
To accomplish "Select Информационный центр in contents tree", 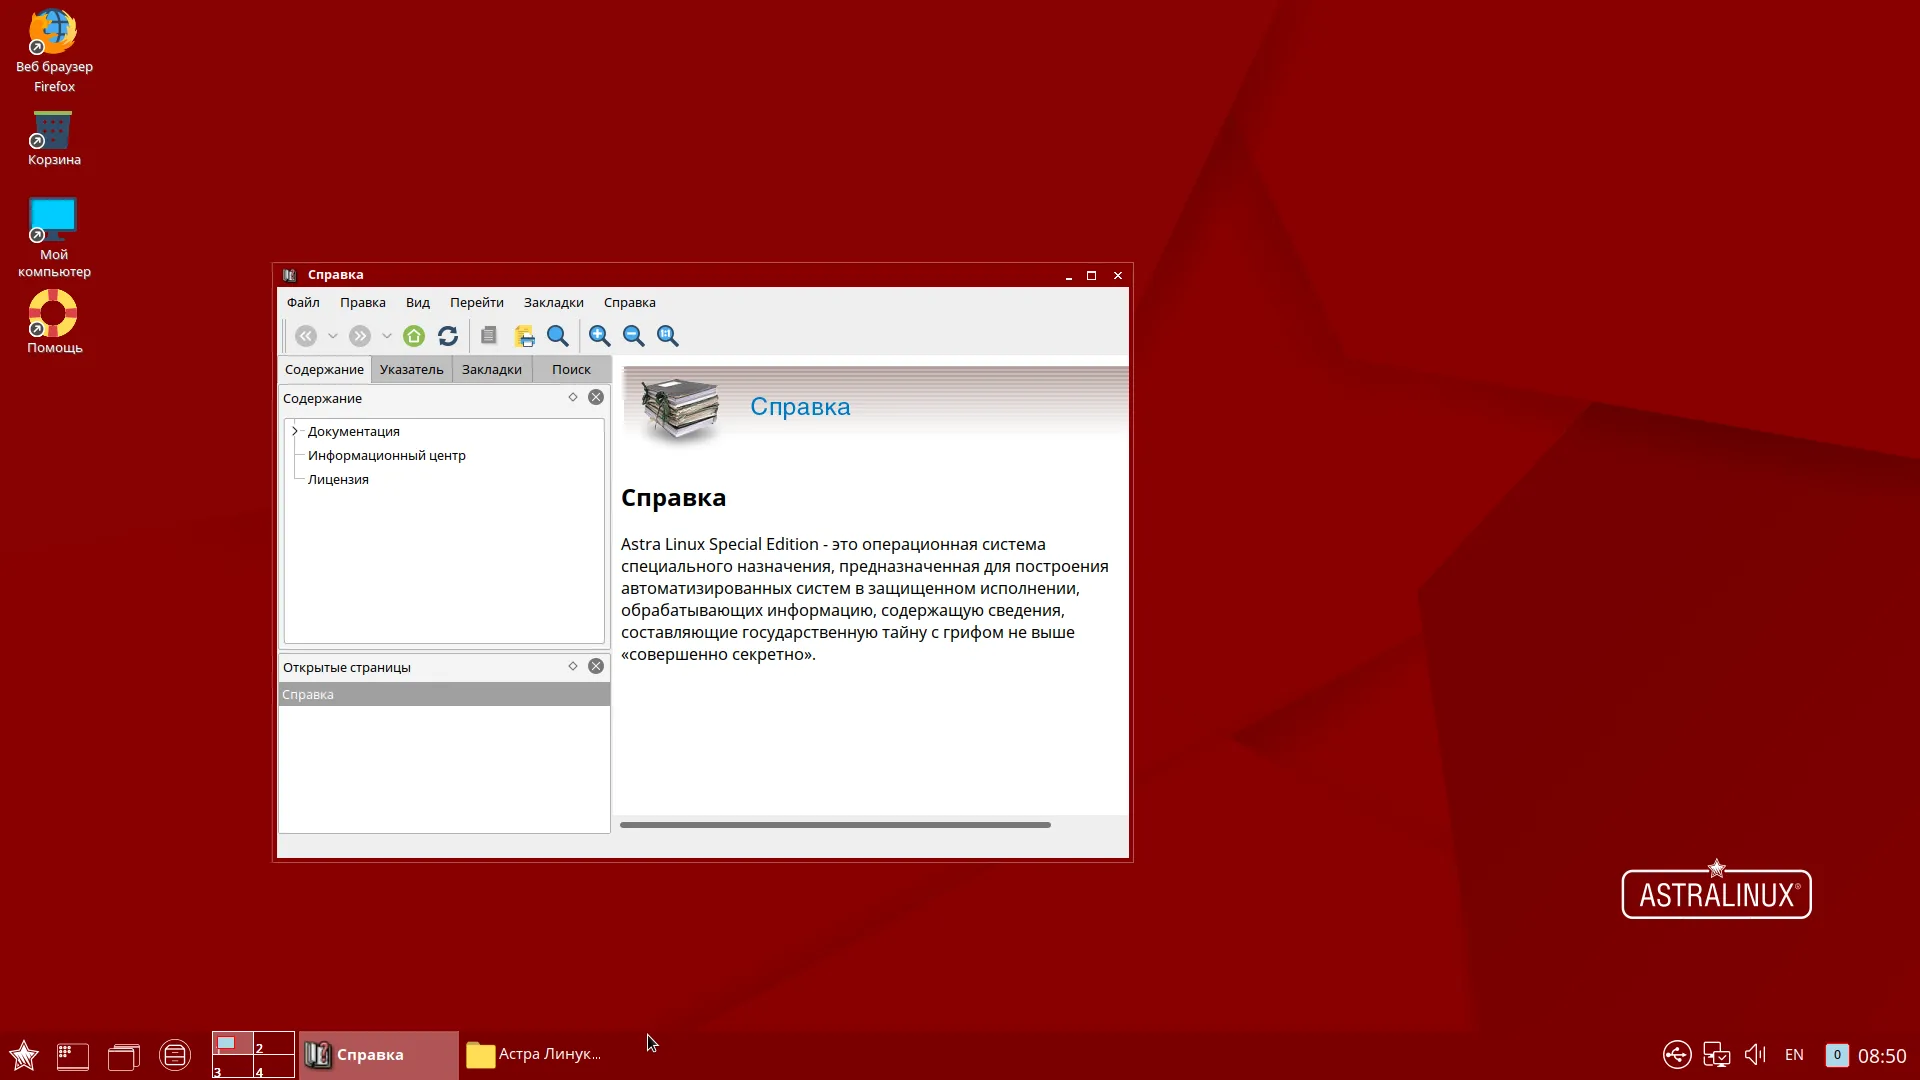I will 387,455.
